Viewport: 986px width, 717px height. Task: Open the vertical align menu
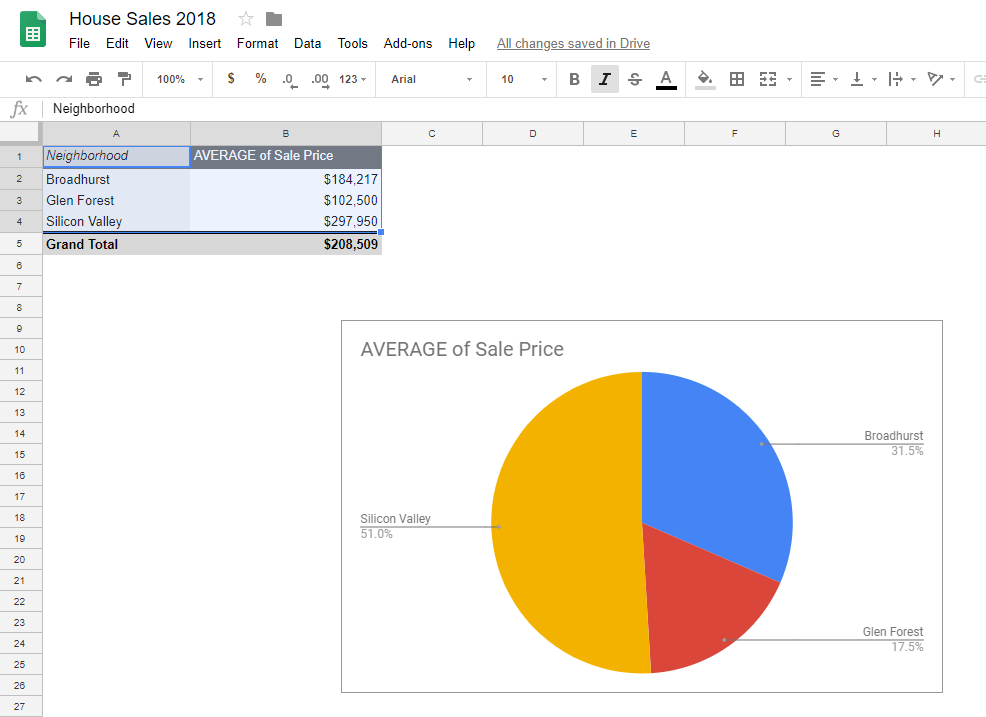coord(856,79)
